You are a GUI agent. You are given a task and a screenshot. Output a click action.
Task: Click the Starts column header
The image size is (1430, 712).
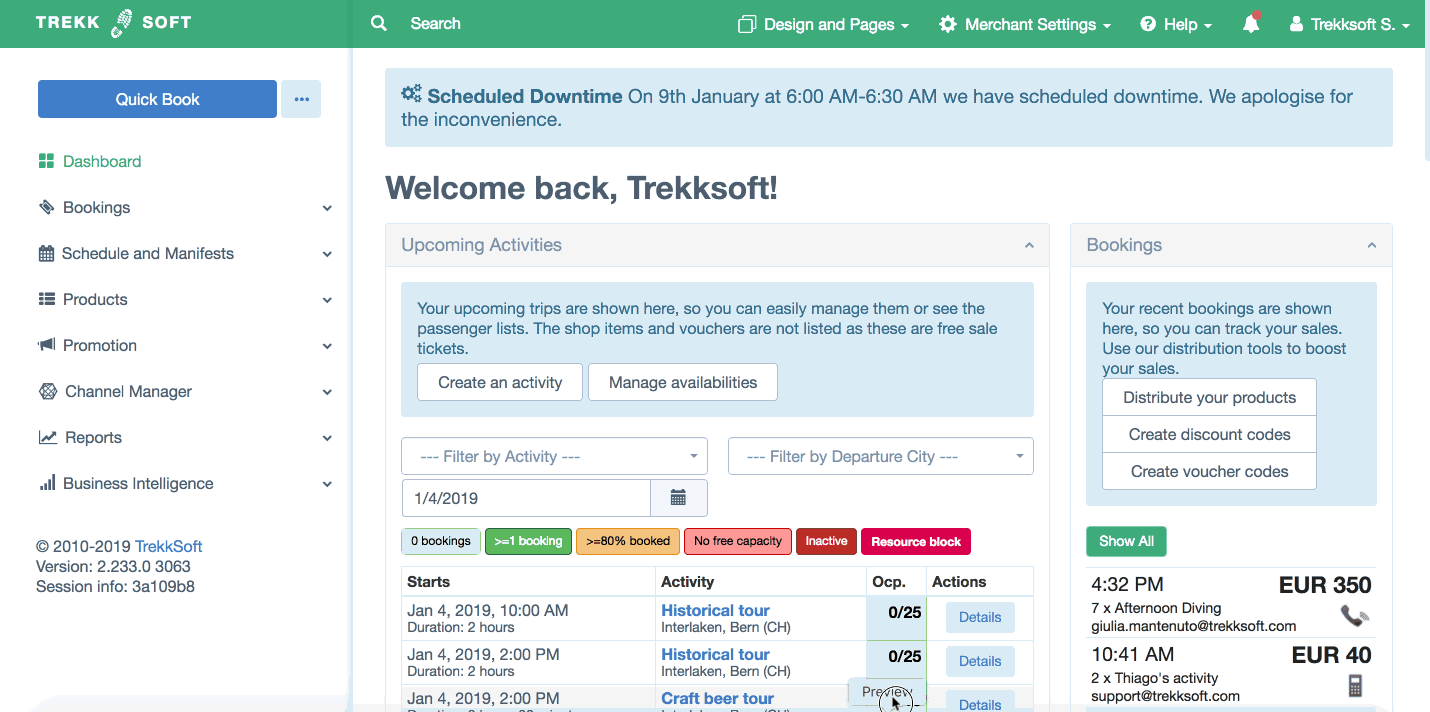coord(429,581)
